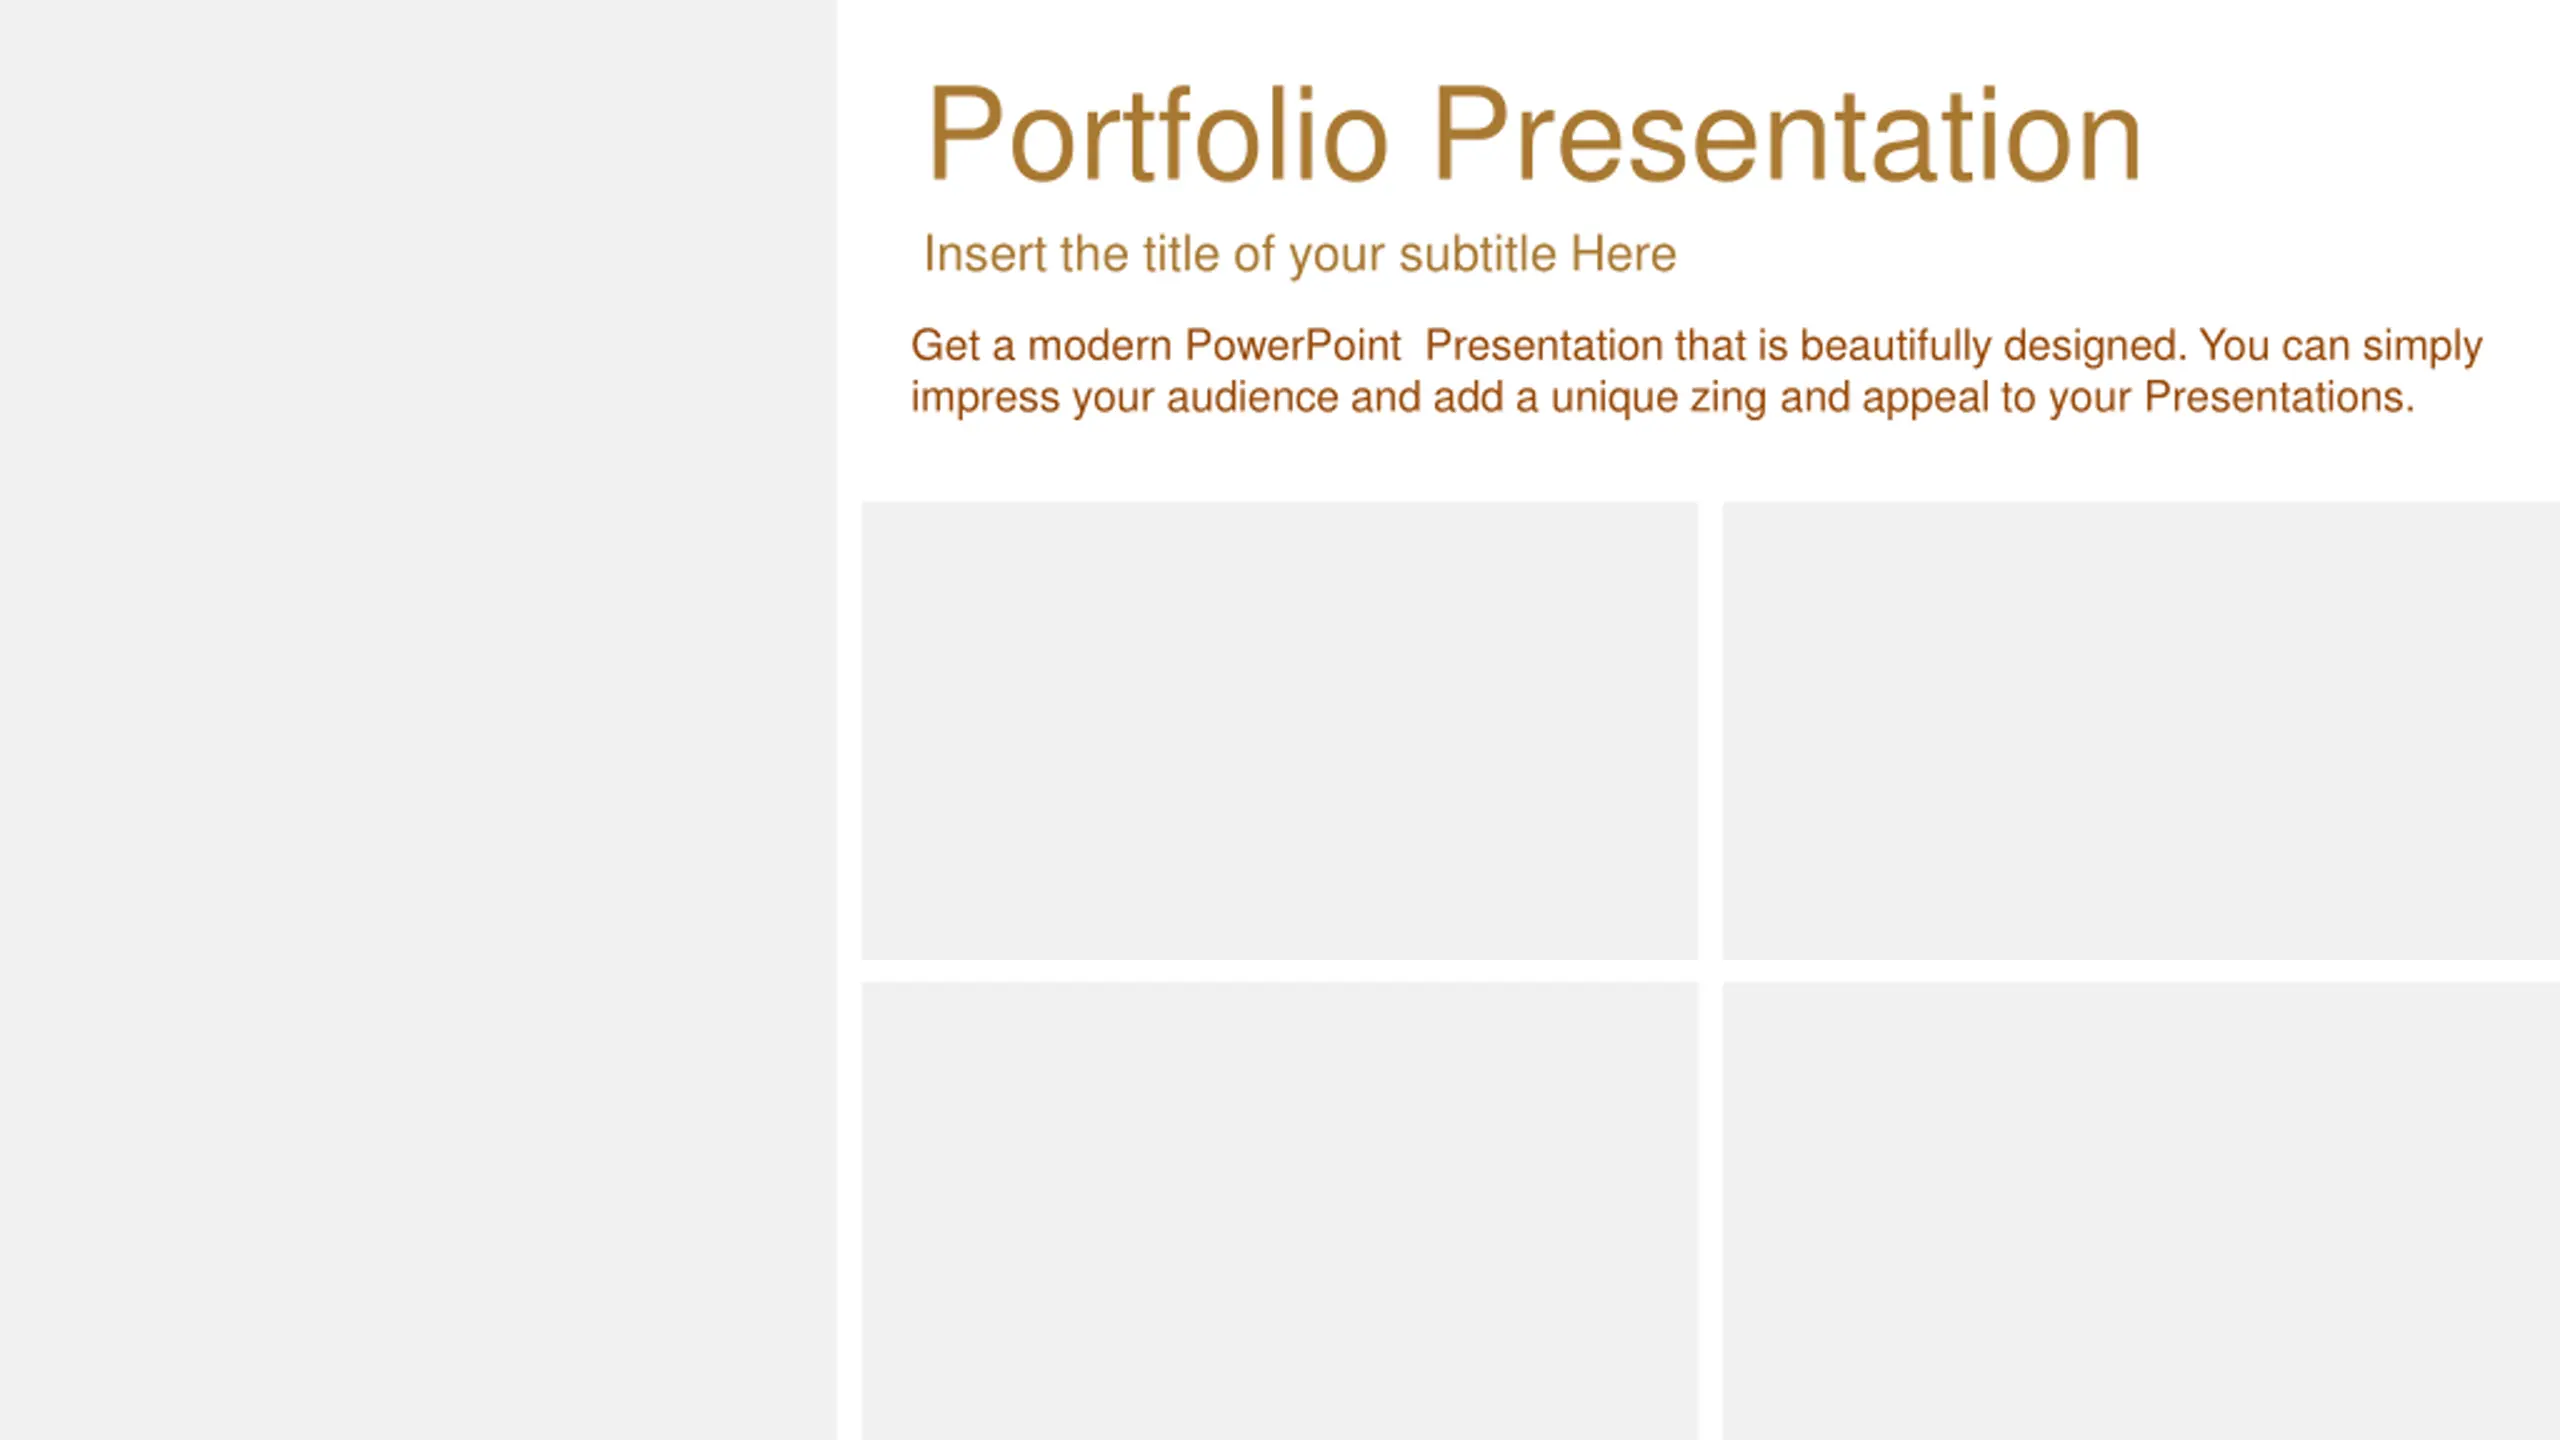
Task: Click the body line starting "impress your audience"
Action: (x=1662, y=398)
